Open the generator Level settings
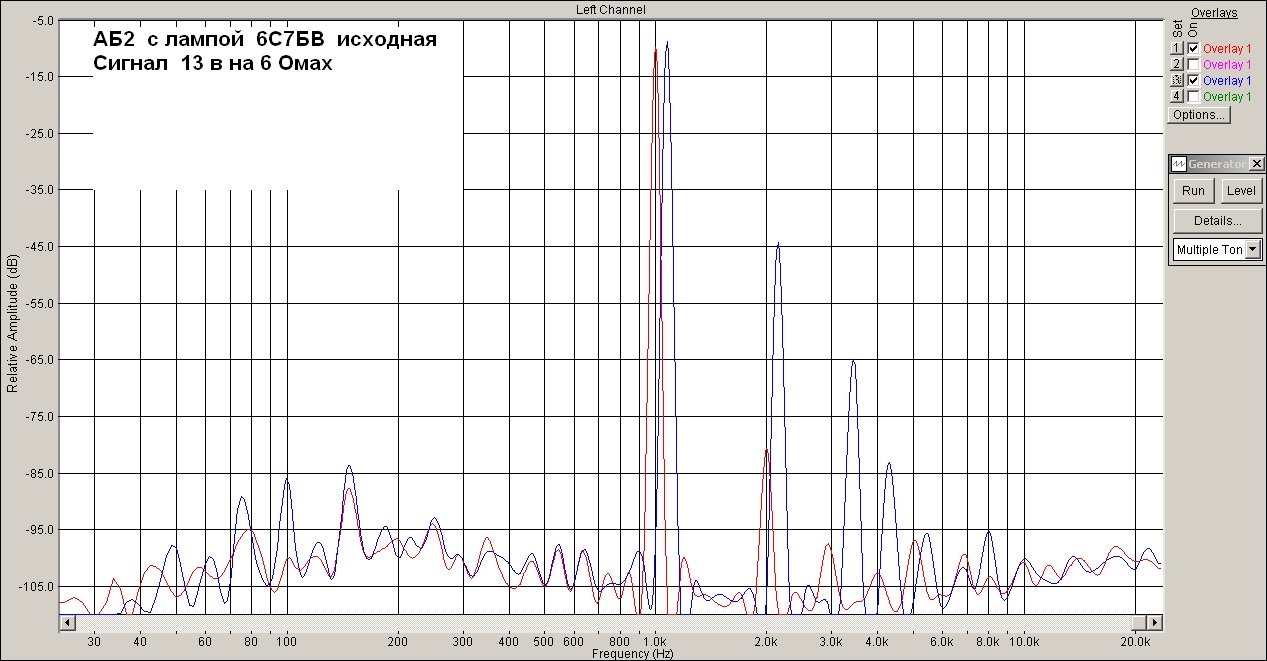Screen dimensions: 1267x661 tap(1241, 191)
